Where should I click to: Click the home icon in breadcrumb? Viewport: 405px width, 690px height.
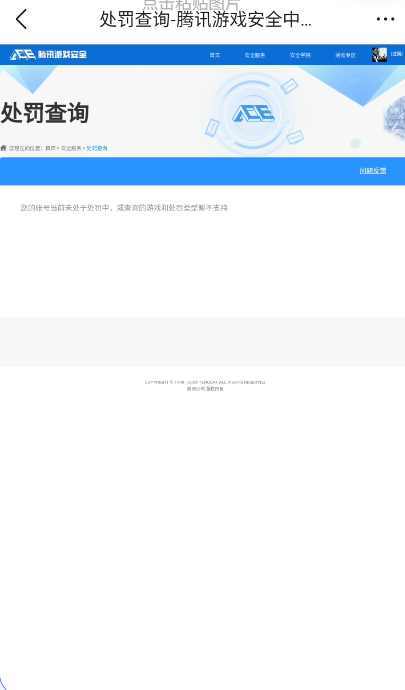tap(4, 148)
